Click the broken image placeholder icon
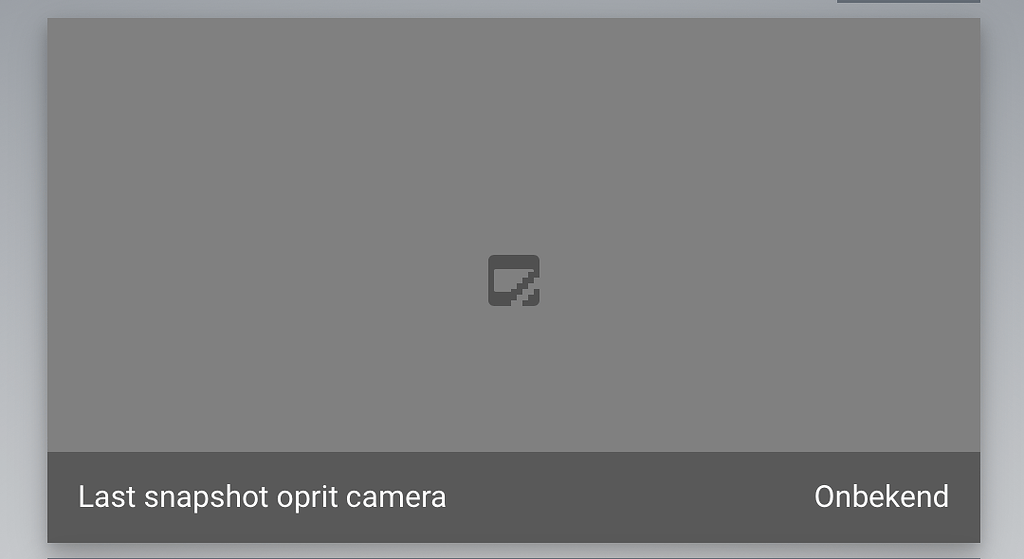This screenshot has height=559, width=1024. click(513, 280)
